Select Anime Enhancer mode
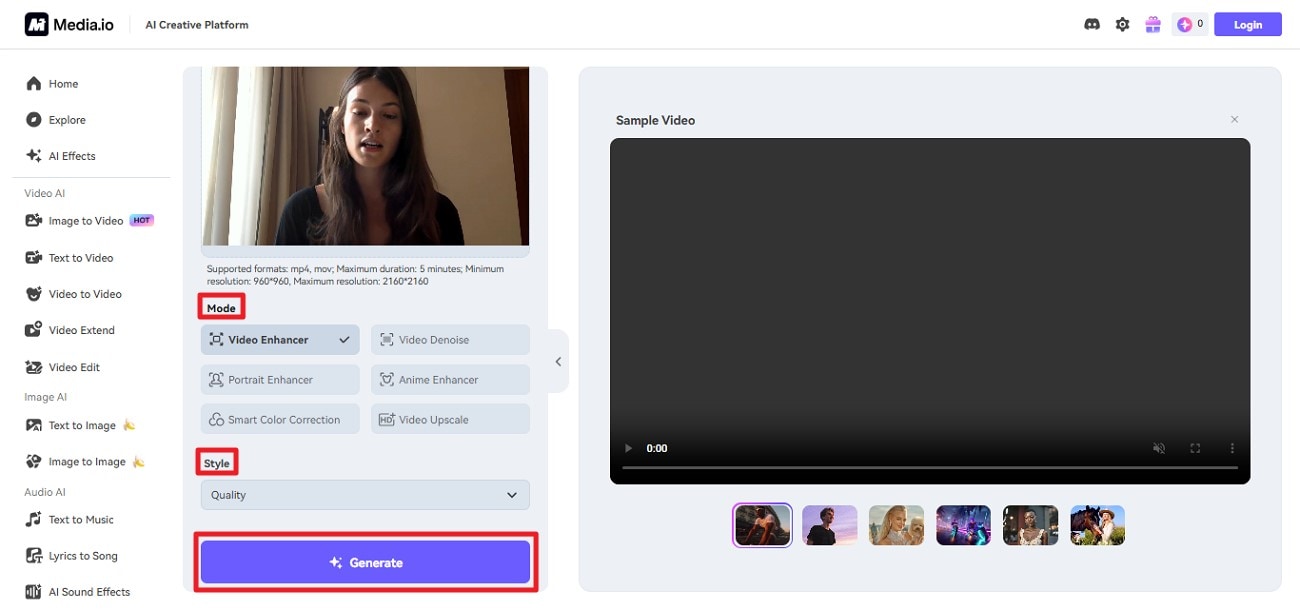 450,380
